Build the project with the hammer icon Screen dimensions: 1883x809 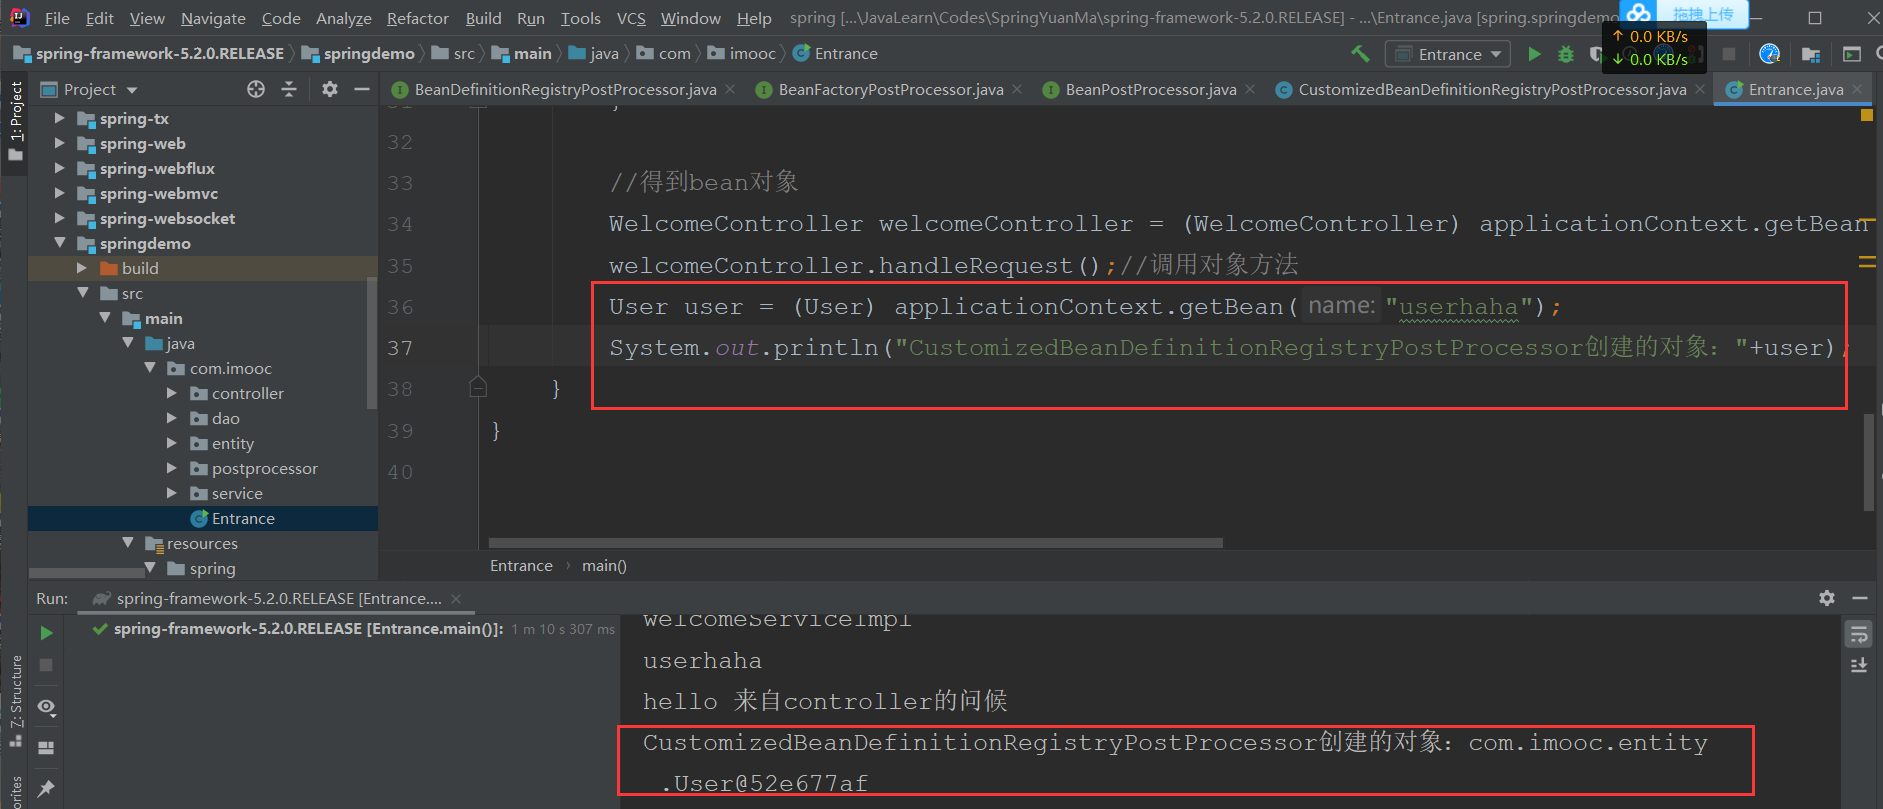pyautogui.click(x=1360, y=54)
